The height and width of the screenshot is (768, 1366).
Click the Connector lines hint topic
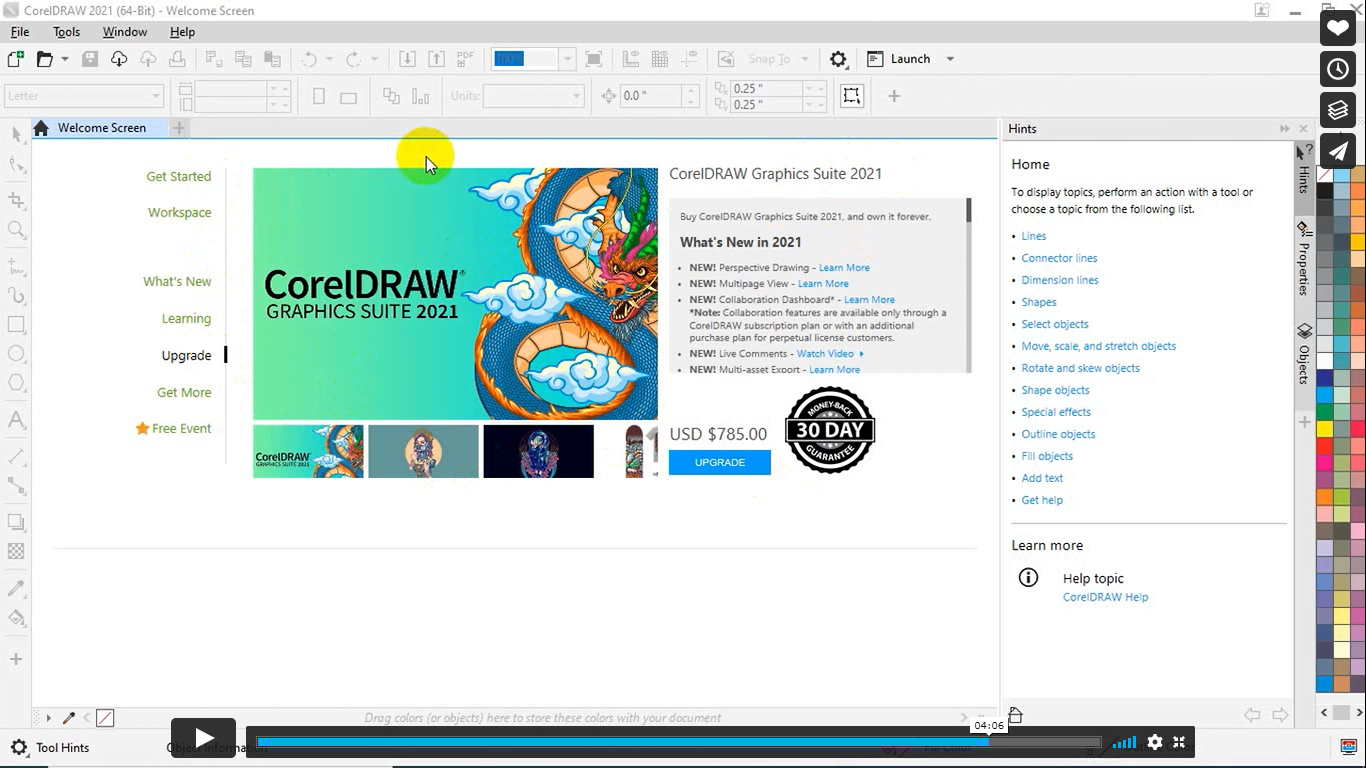1059,258
